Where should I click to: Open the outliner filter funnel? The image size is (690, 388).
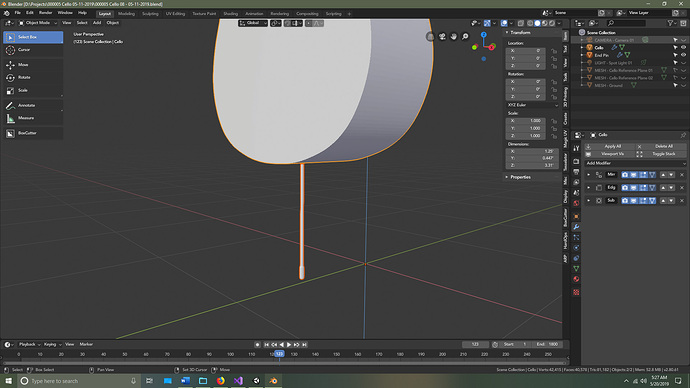click(x=670, y=23)
